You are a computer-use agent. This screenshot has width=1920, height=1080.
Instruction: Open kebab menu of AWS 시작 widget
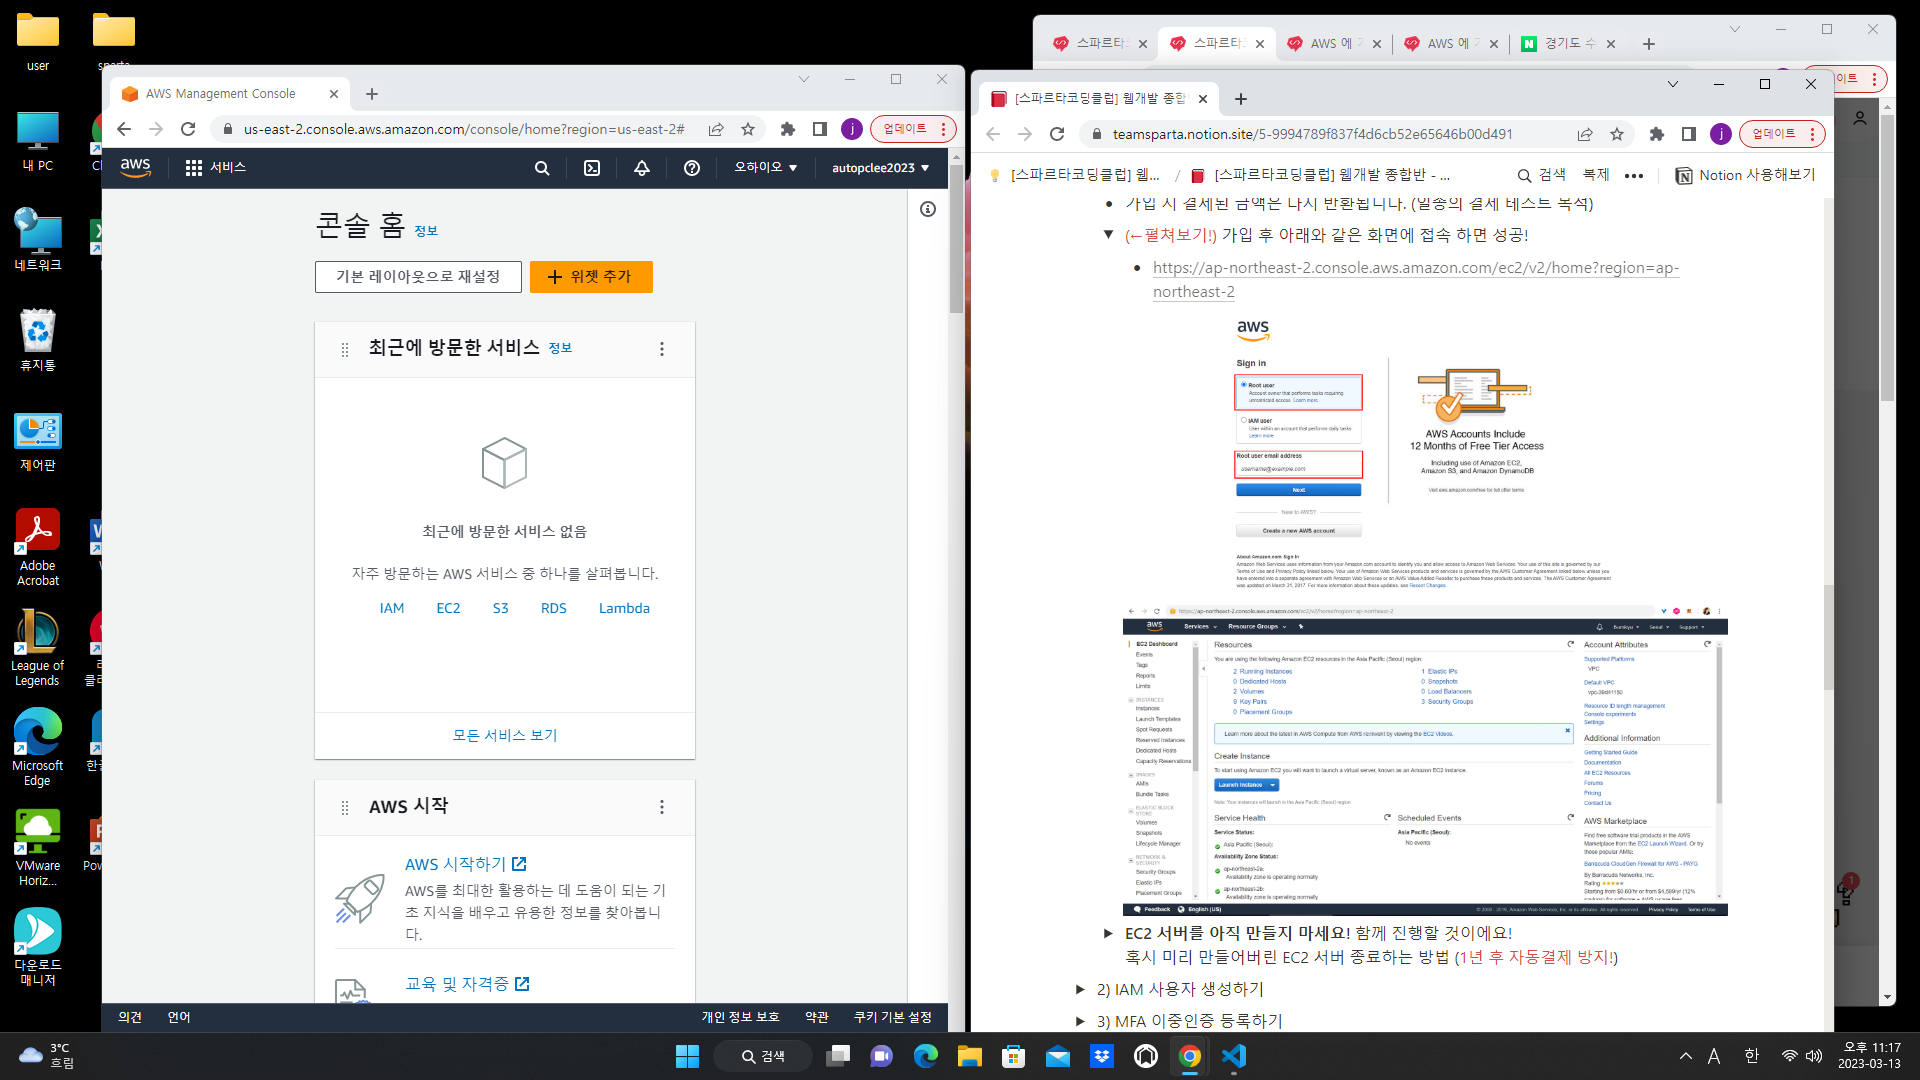coord(662,807)
